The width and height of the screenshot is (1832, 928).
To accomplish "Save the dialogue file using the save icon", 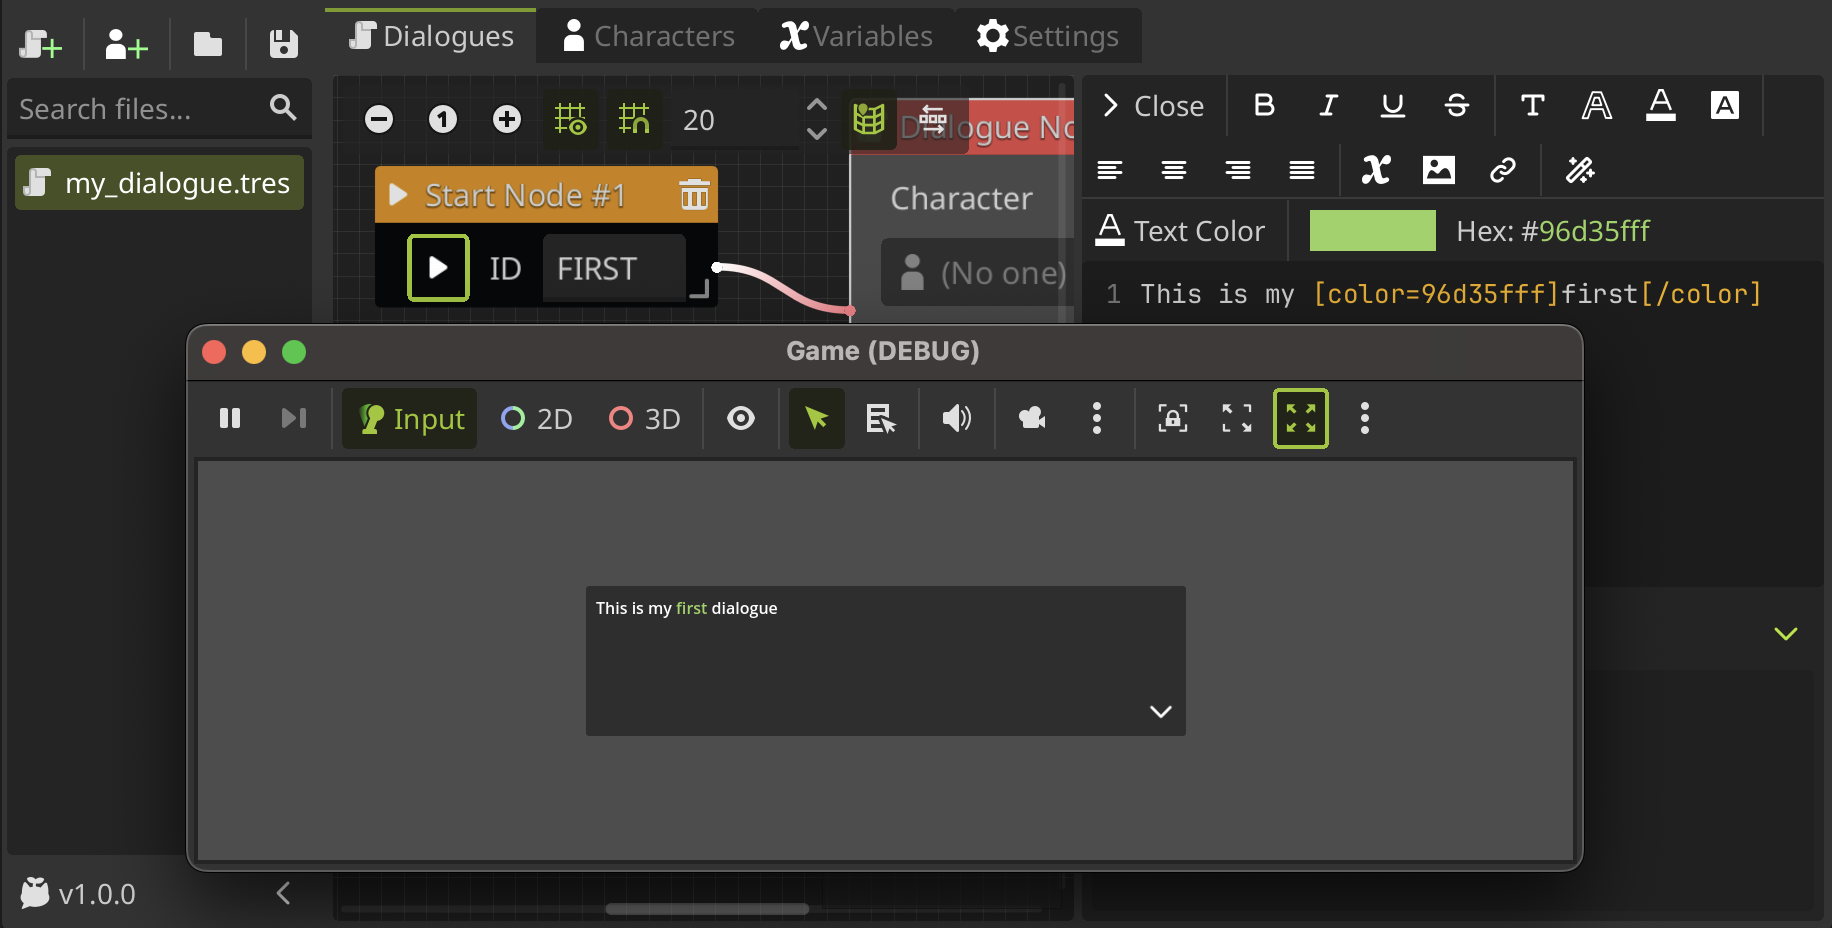I will (282, 43).
